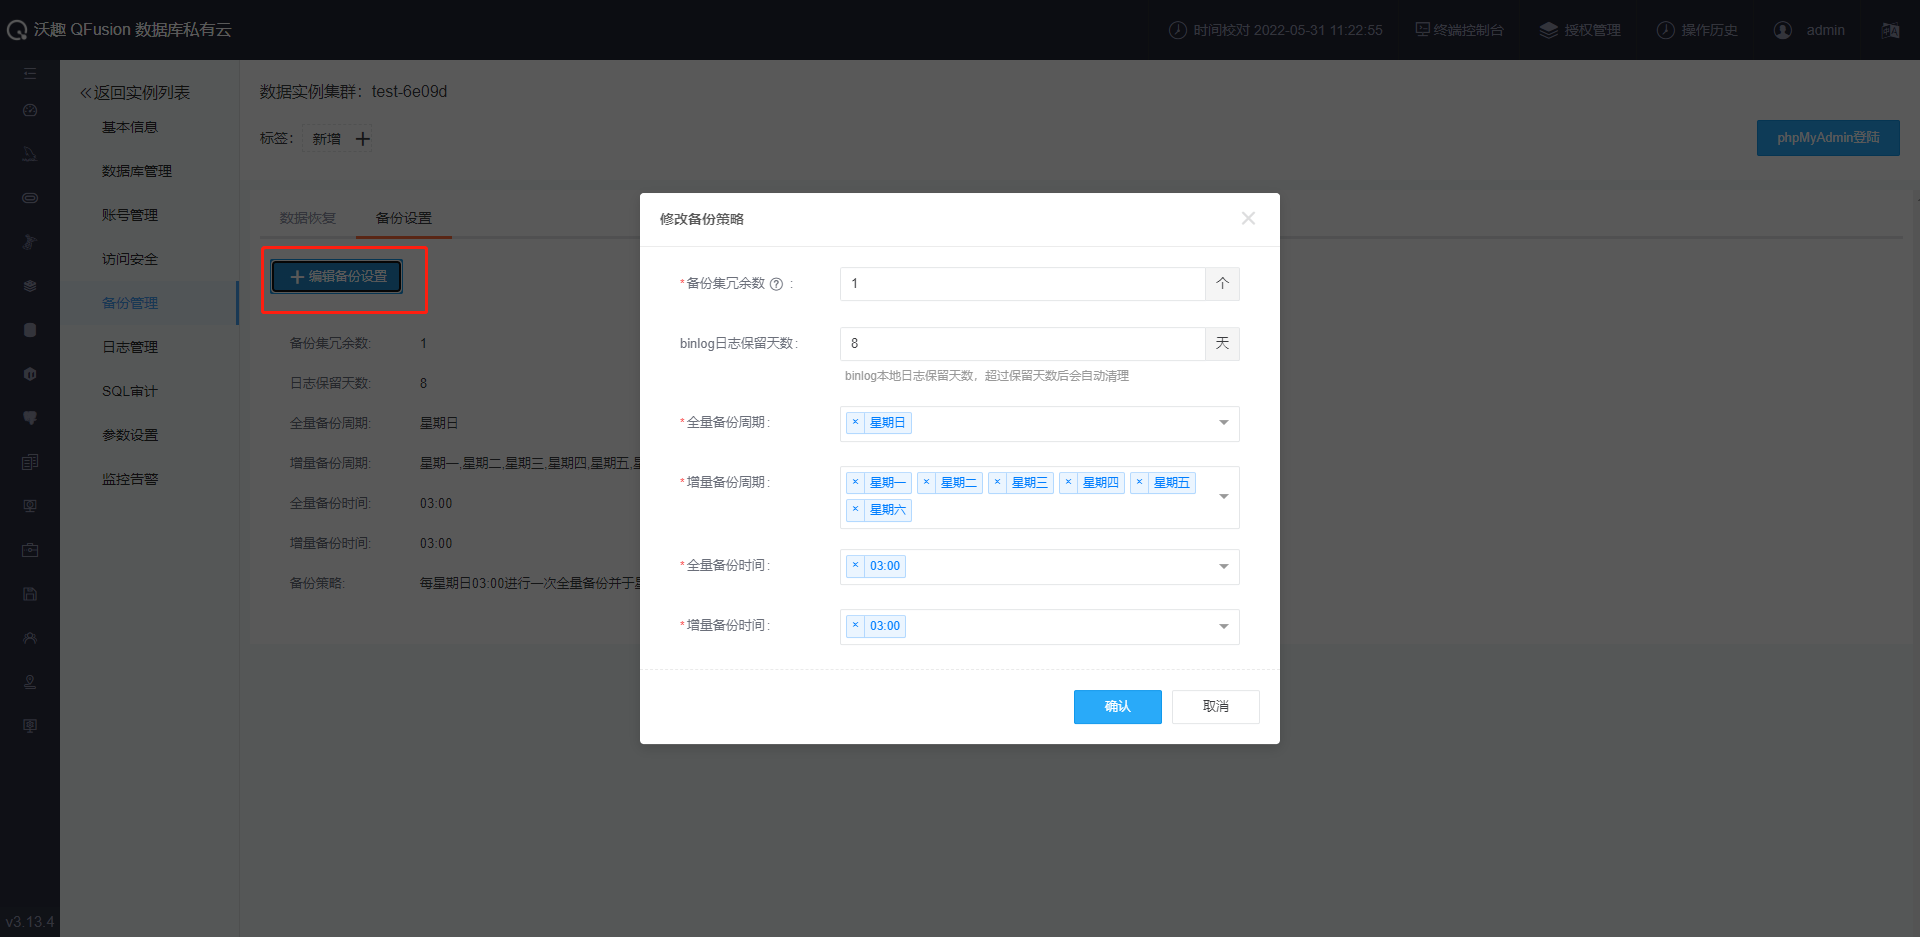
Task: Click the phpMyAdmin登陆 button
Action: click(1828, 138)
